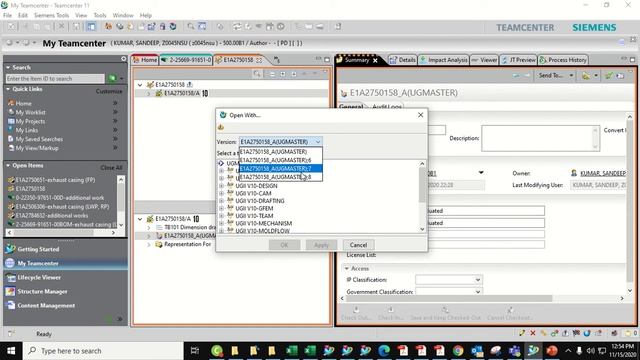The width and height of the screenshot is (640, 360).
Task: Select UGII V10-MECHANISM in tool list
Action: coord(264,223)
